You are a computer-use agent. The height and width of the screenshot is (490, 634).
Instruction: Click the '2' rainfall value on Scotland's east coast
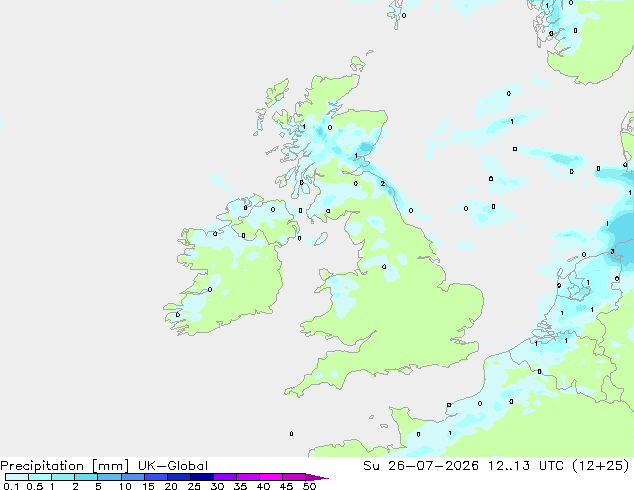click(383, 184)
